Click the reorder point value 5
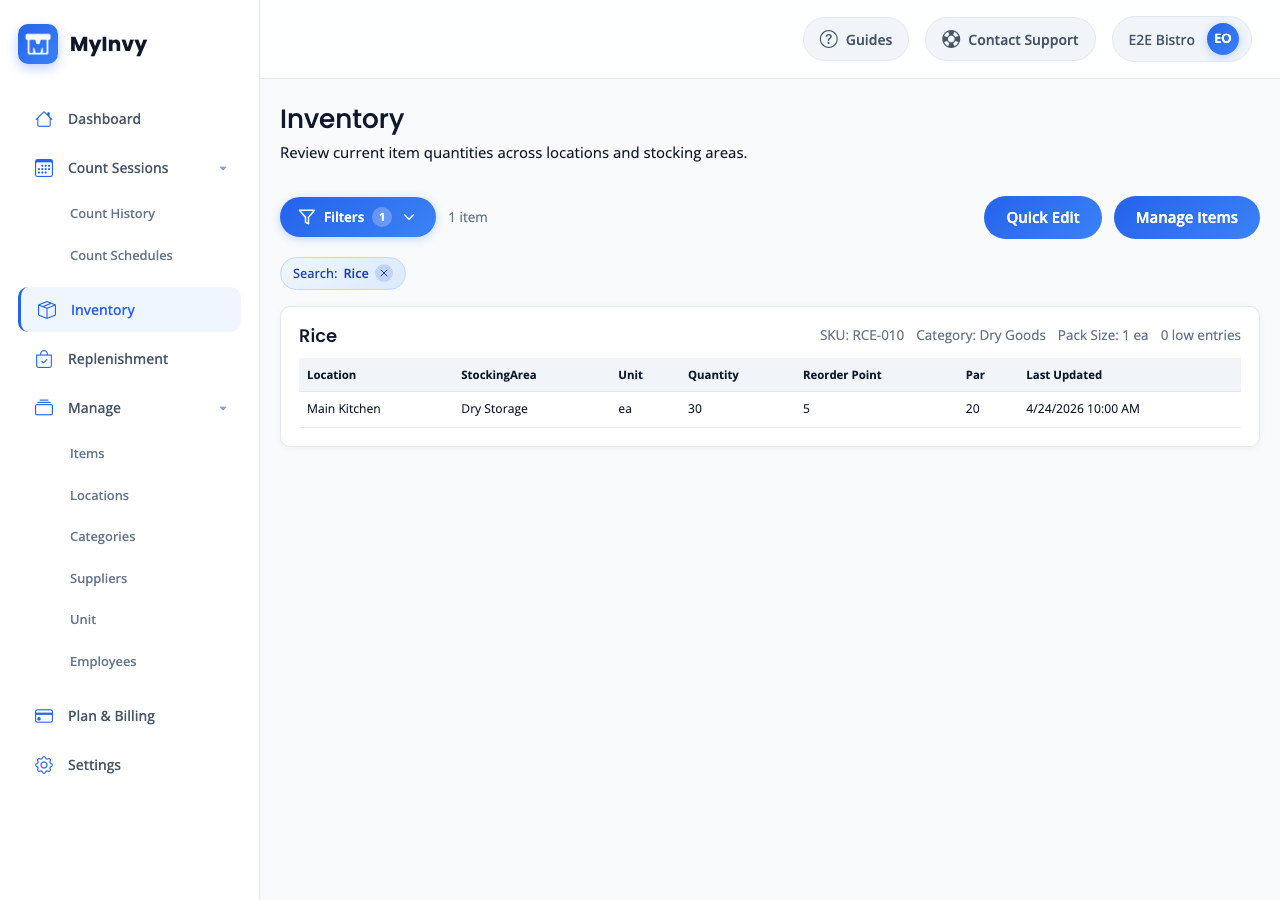Viewport: 1280px width, 900px height. 806,408
